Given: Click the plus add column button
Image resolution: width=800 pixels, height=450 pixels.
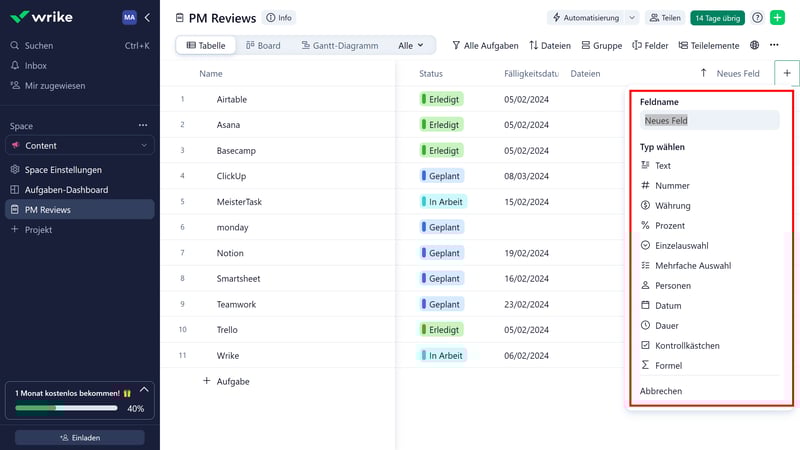Looking at the screenshot, I should click(787, 73).
